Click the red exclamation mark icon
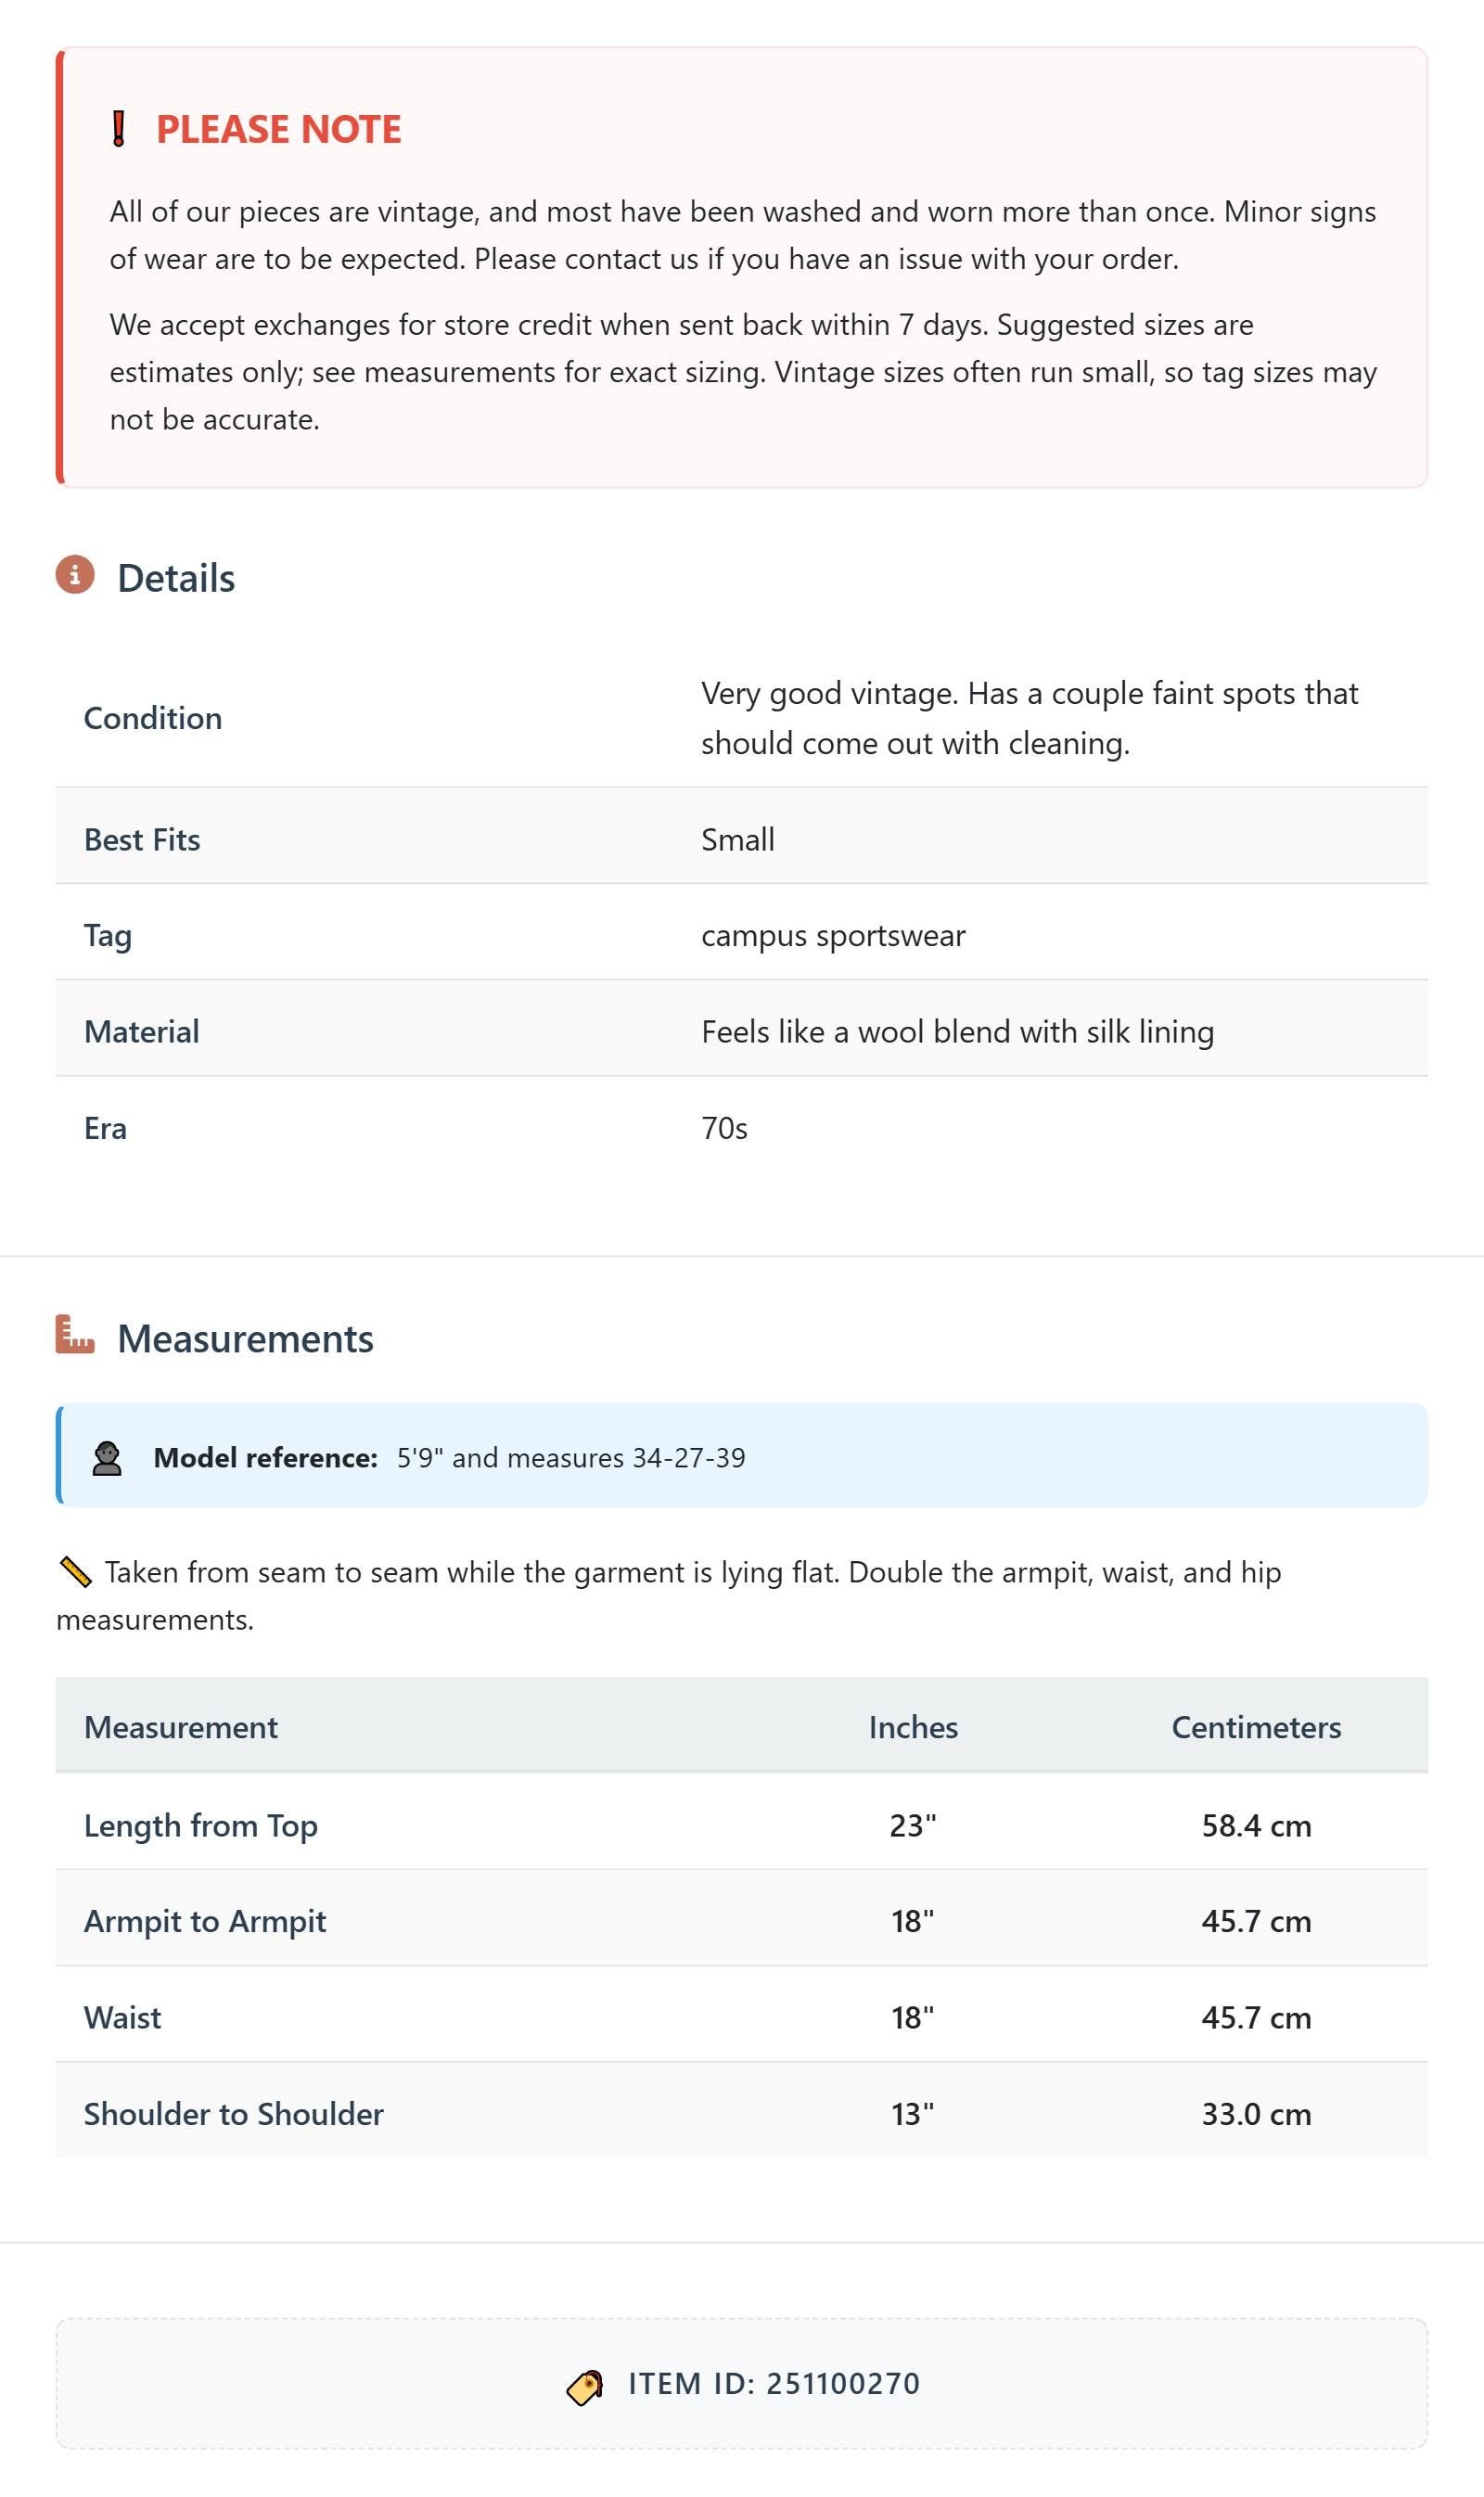1484x2497 pixels. click(118, 129)
